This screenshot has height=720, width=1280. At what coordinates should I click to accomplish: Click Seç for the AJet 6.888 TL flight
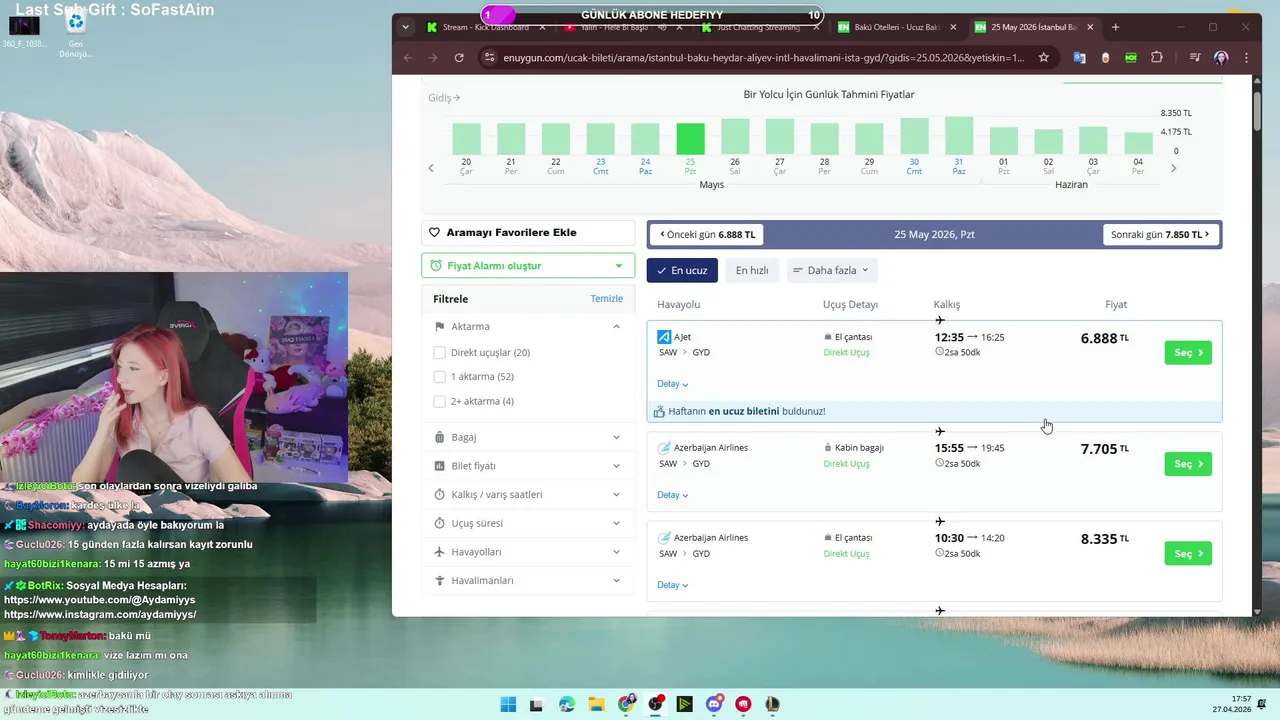[x=1188, y=353]
